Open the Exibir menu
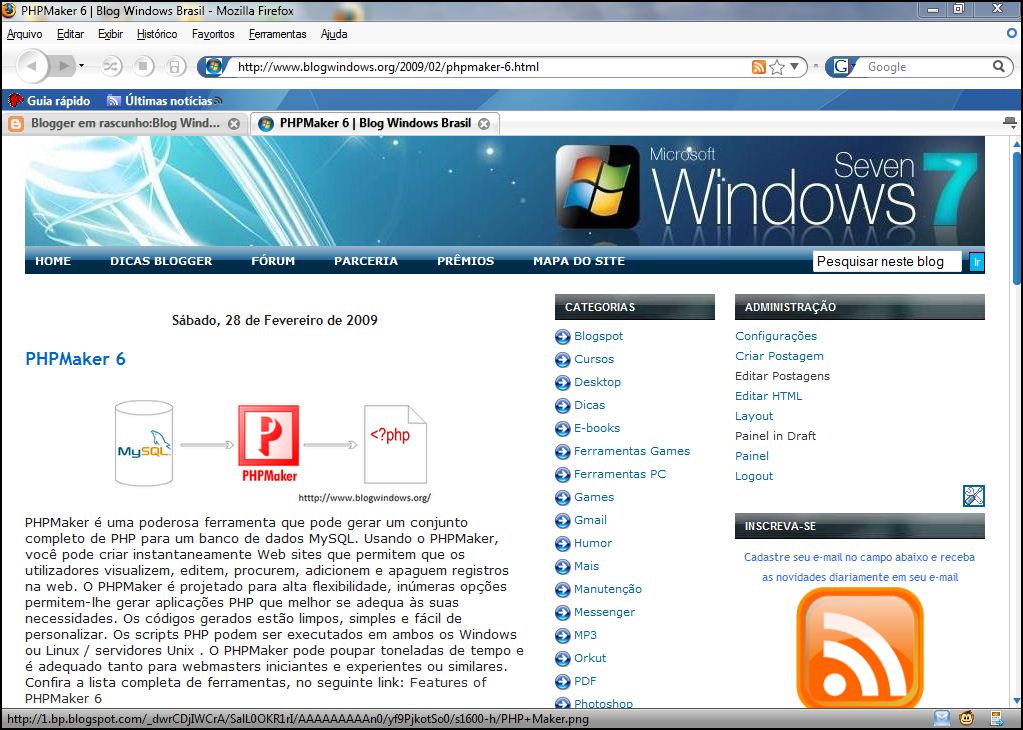Image resolution: width=1023 pixels, height=730 pixels. click(110, 34)
